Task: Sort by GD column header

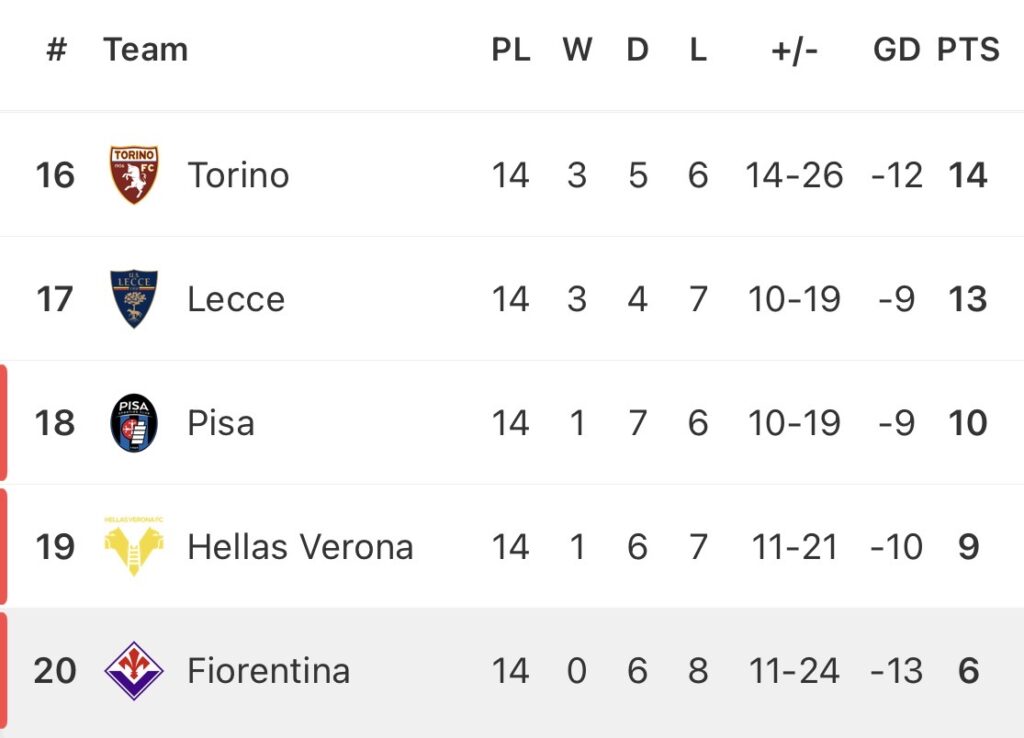Action: [896, 50]
